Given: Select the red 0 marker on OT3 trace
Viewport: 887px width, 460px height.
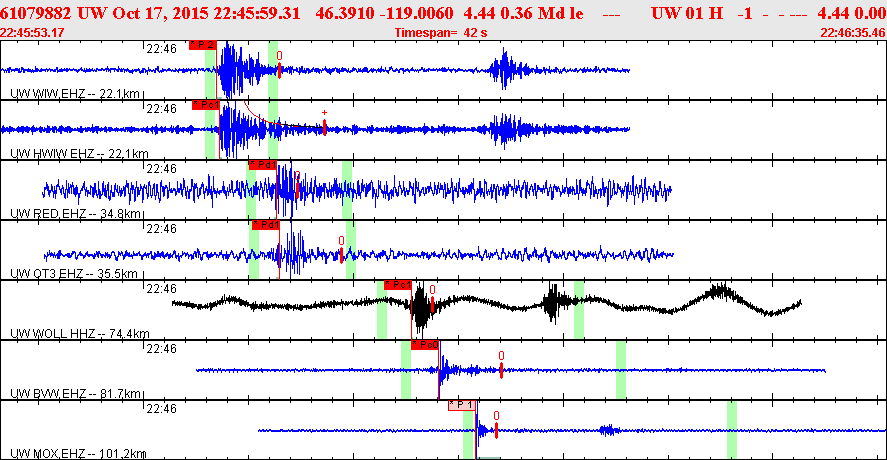Looking at the screenshot, I should pyautogui.click(x=341, y=250).
